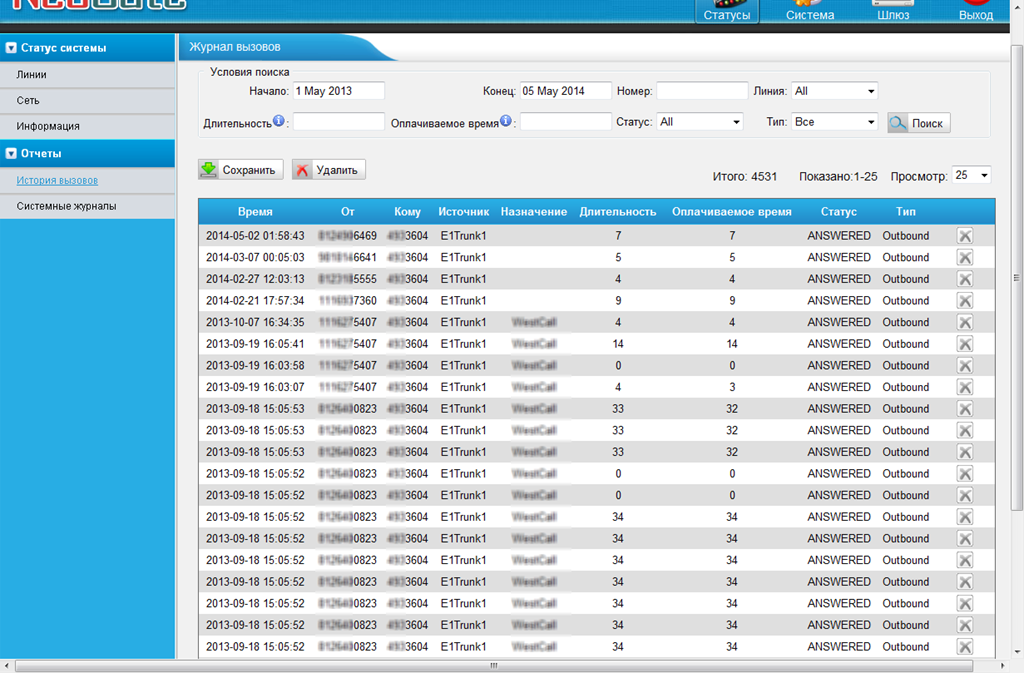Click the Длительность column header
The image size is (1024, 673).
click(618, 211)
